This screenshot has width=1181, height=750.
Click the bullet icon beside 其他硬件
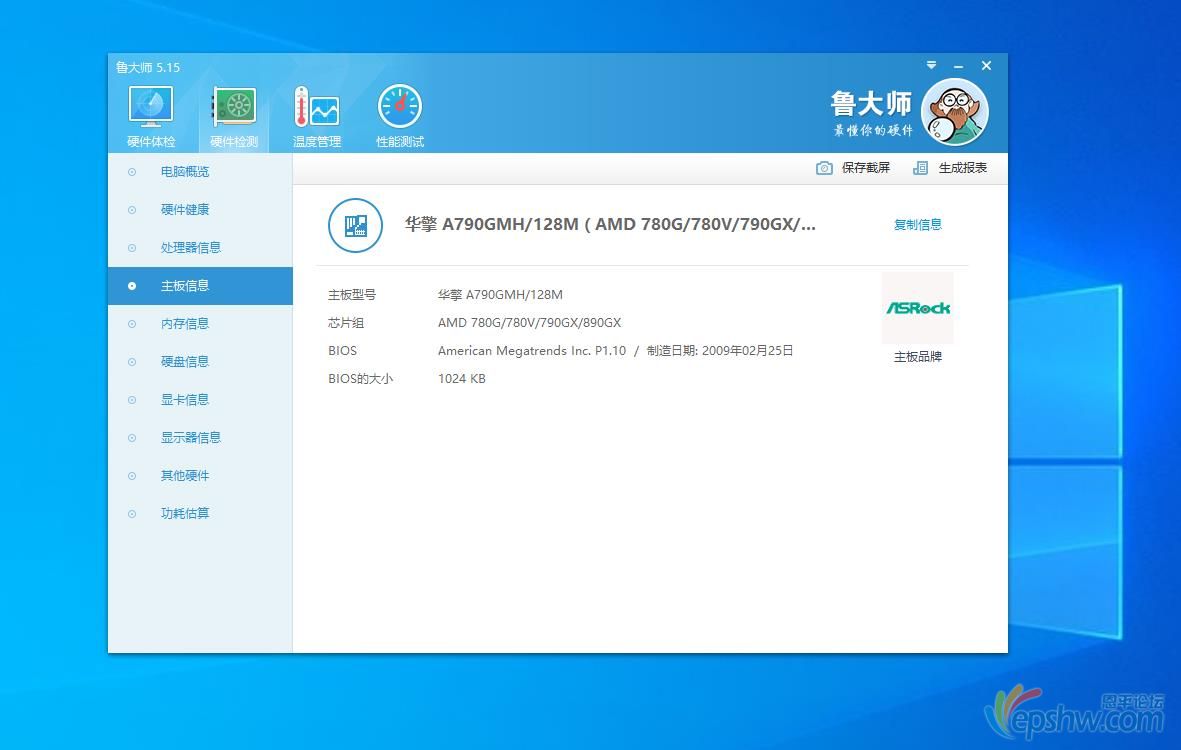click(x=132, y=475)
